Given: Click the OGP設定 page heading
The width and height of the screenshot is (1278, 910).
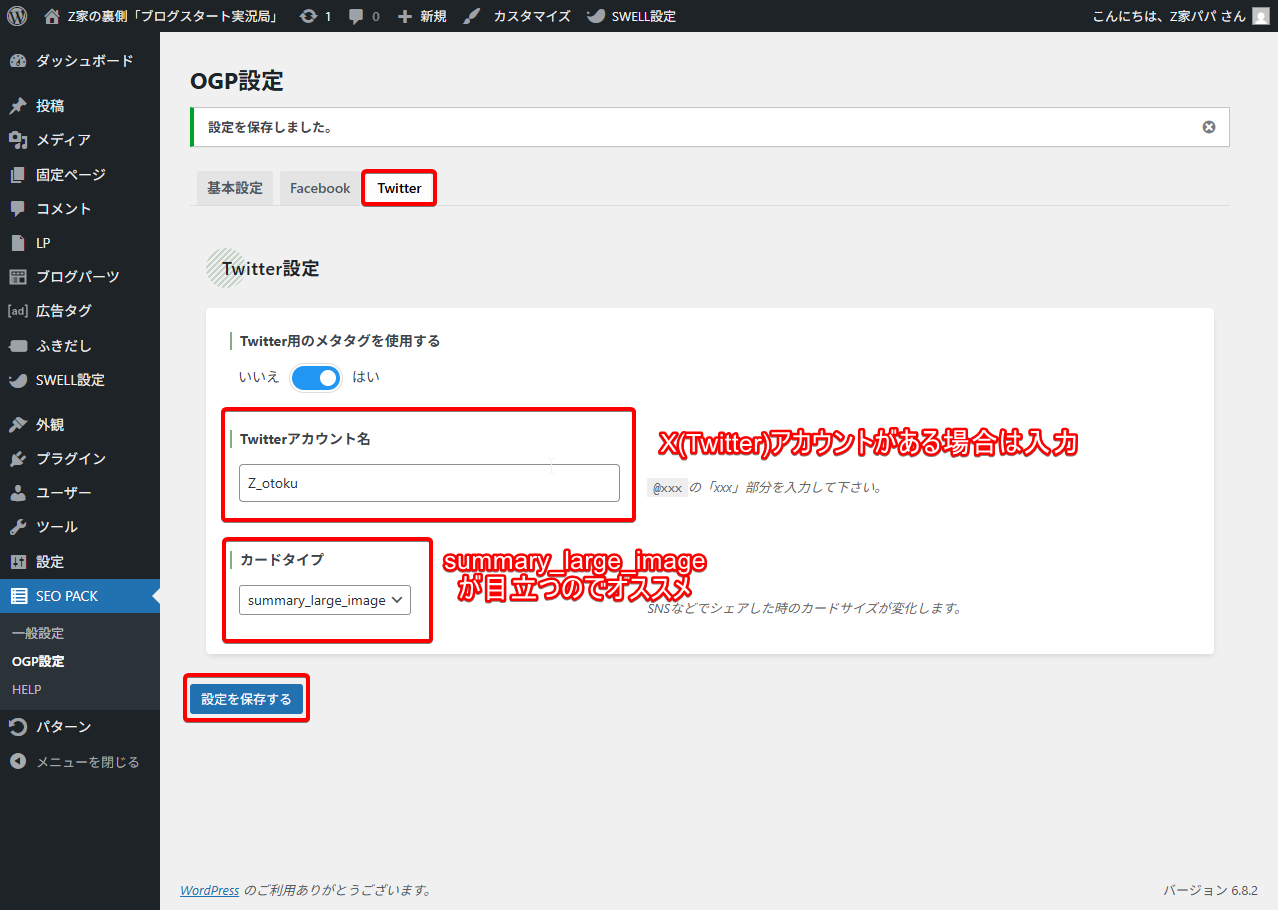Looking at the screenshot, I should click(x=237, y=81).
